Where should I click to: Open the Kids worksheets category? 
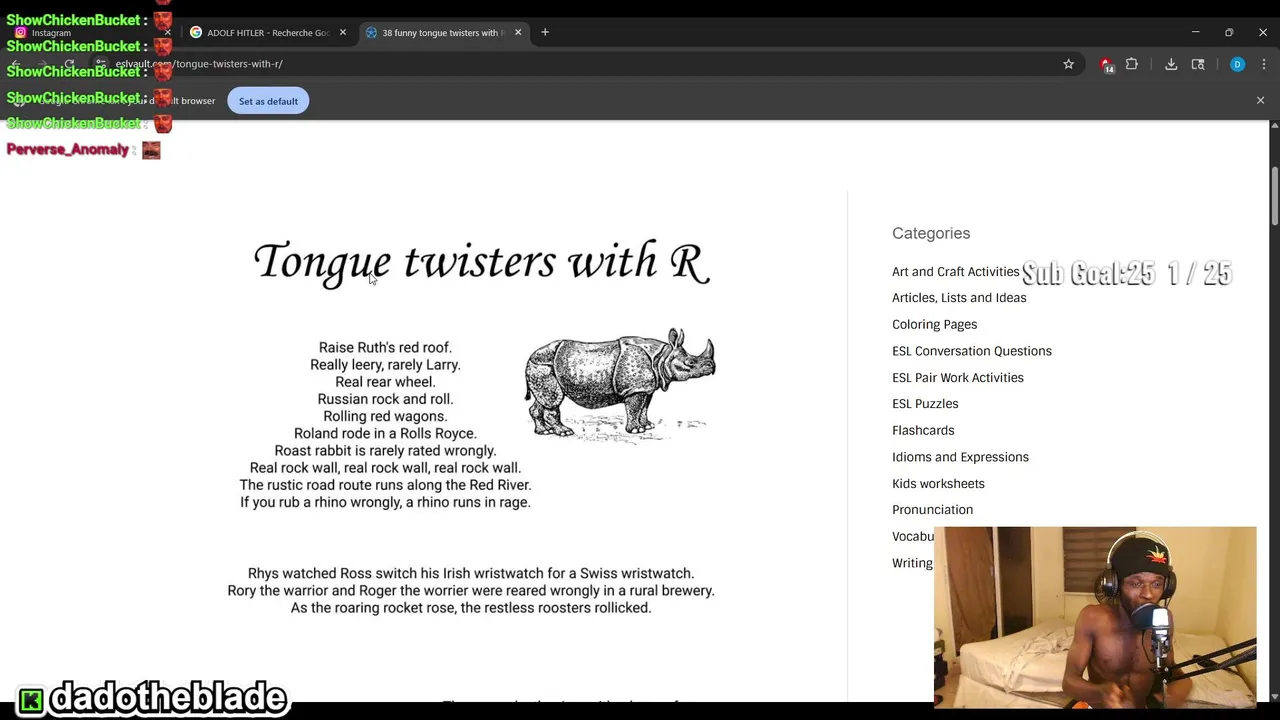(x=938, y=483)
